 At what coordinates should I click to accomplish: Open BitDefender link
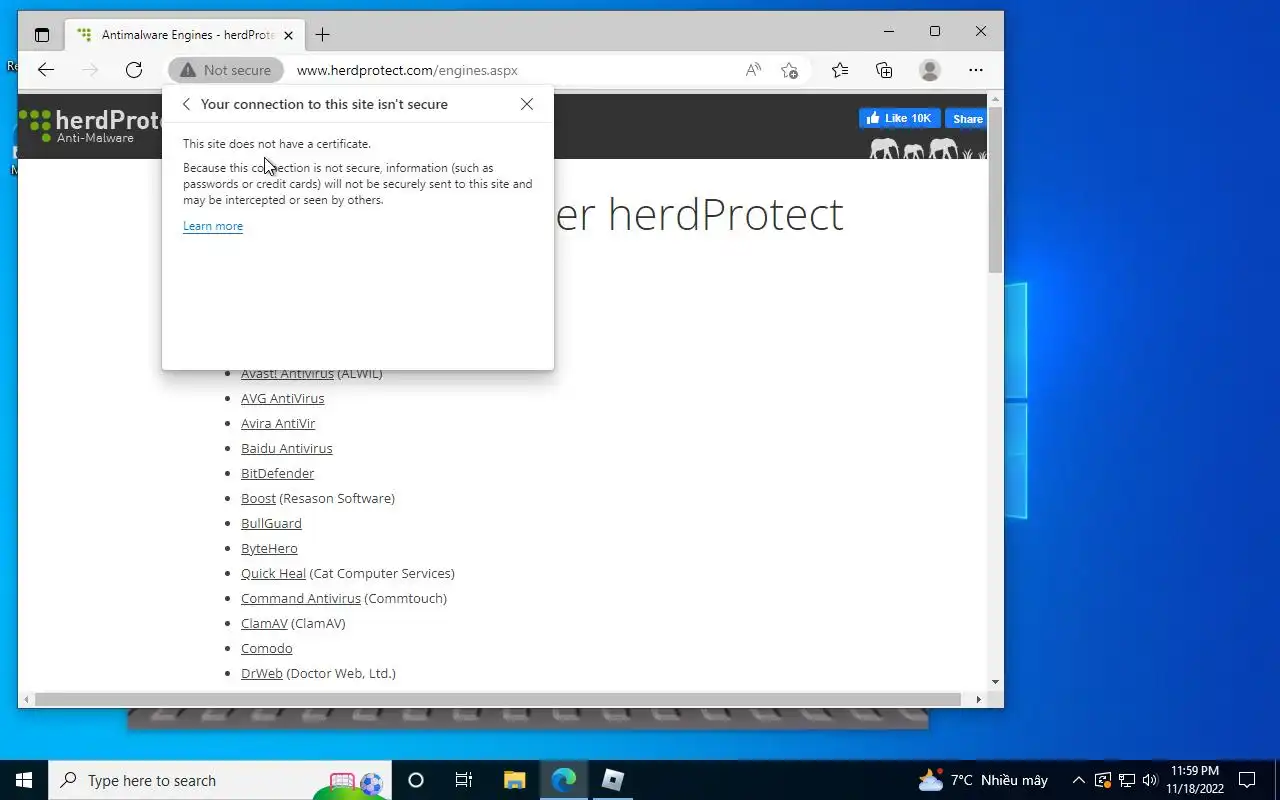[x=277, y=473]
